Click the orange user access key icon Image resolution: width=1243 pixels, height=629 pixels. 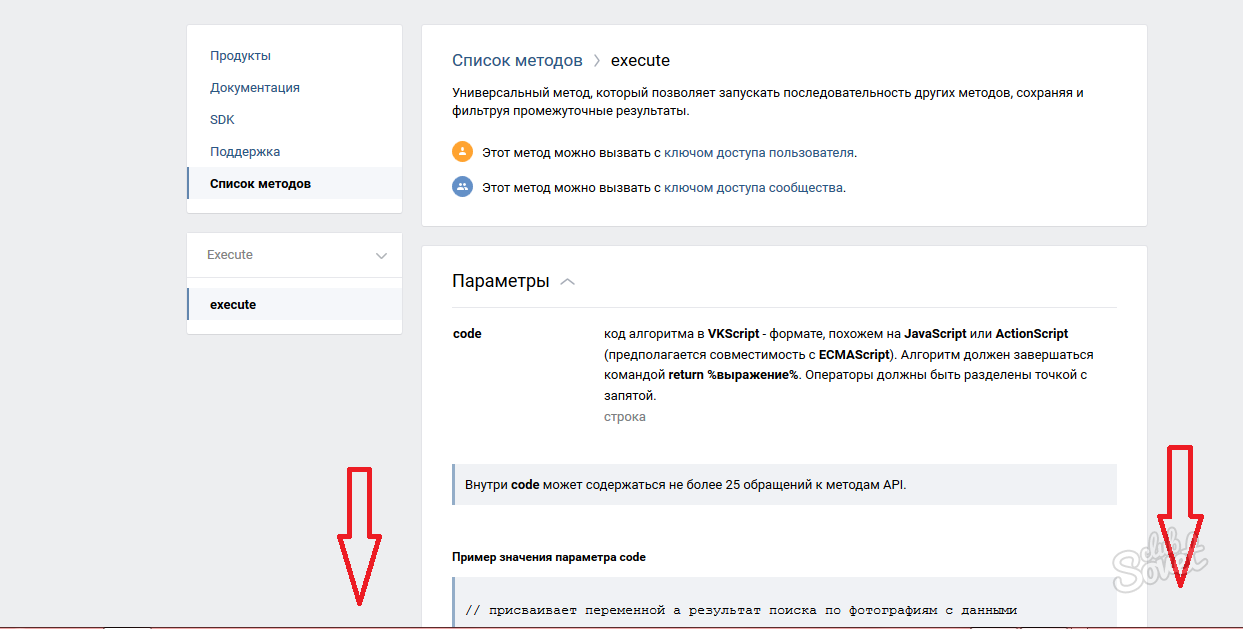pyautogui.click(x=462, y=152)
